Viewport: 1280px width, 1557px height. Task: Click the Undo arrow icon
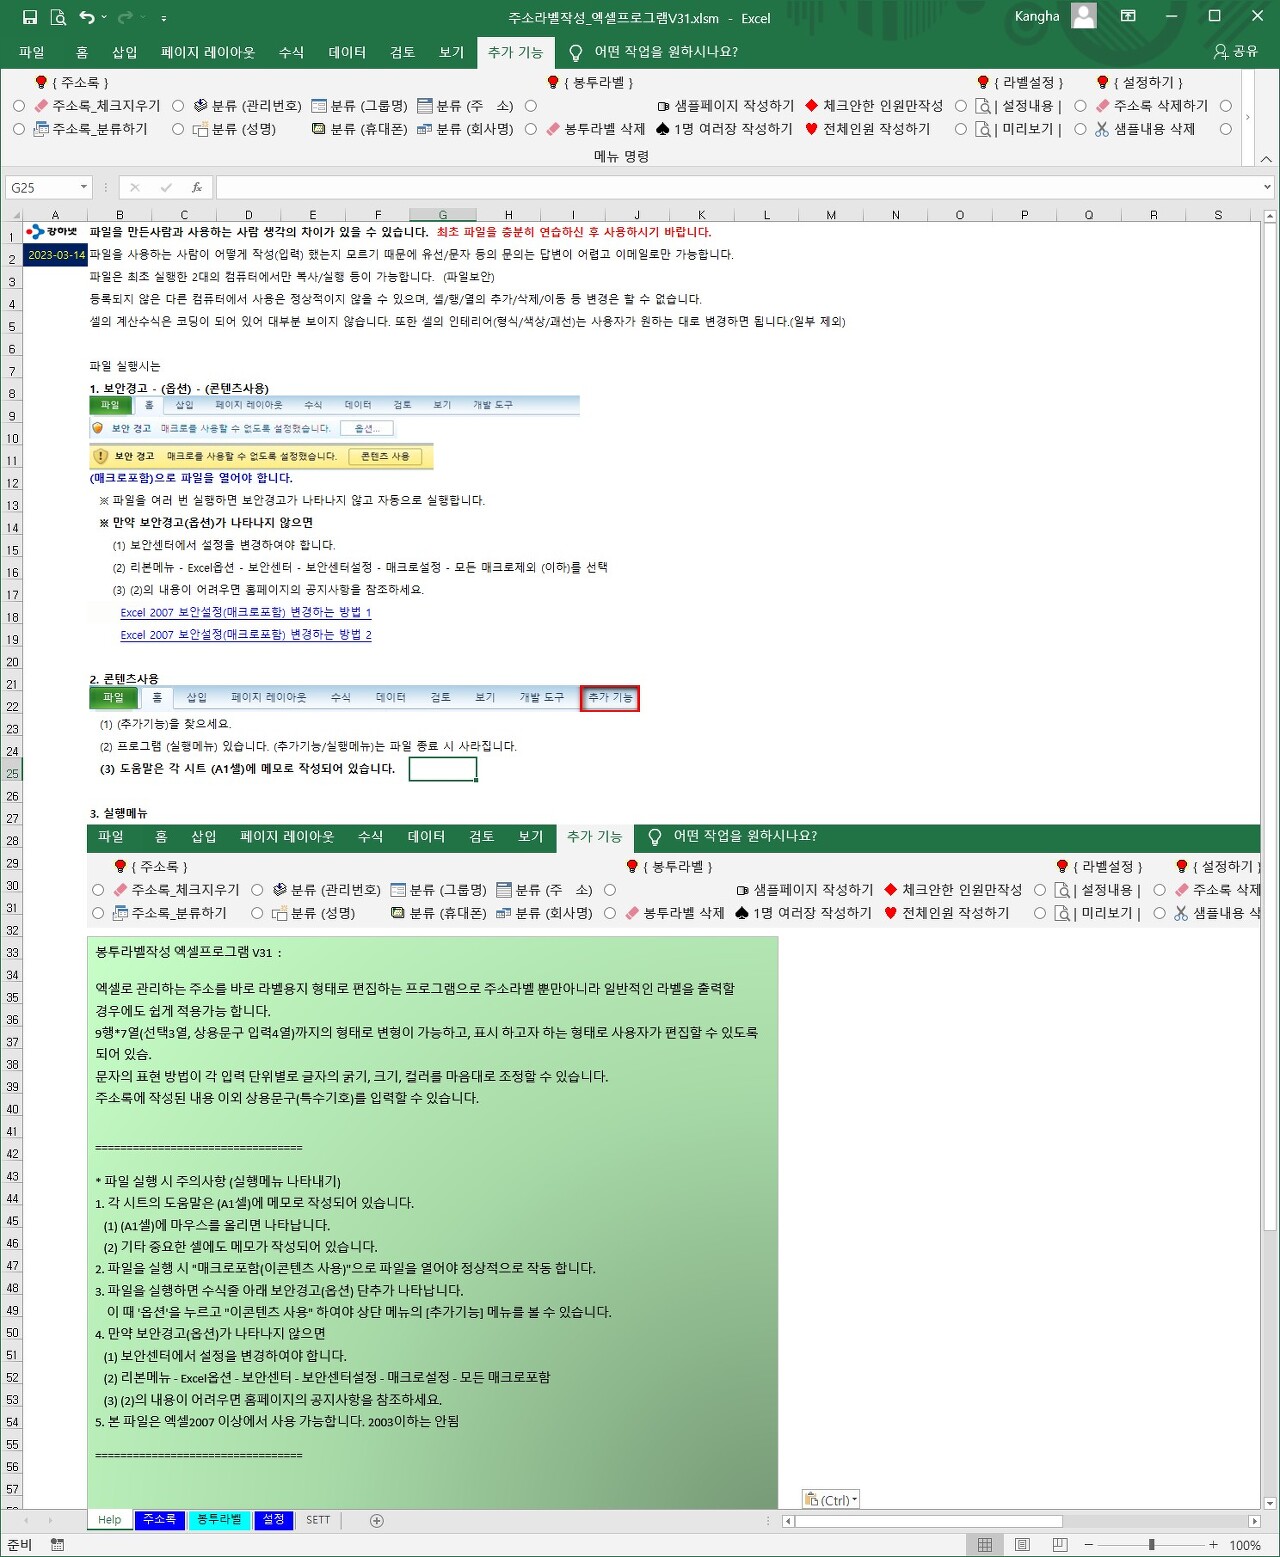tap(87, 17)
